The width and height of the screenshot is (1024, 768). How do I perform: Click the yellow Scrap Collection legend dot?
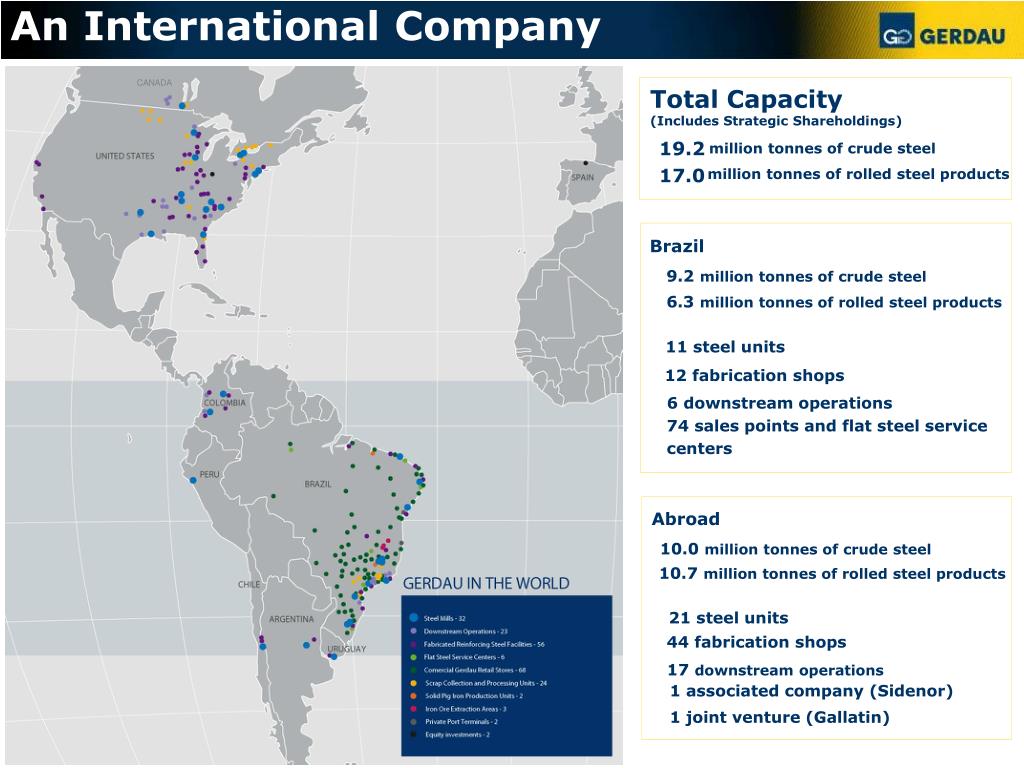coord(413,683)
